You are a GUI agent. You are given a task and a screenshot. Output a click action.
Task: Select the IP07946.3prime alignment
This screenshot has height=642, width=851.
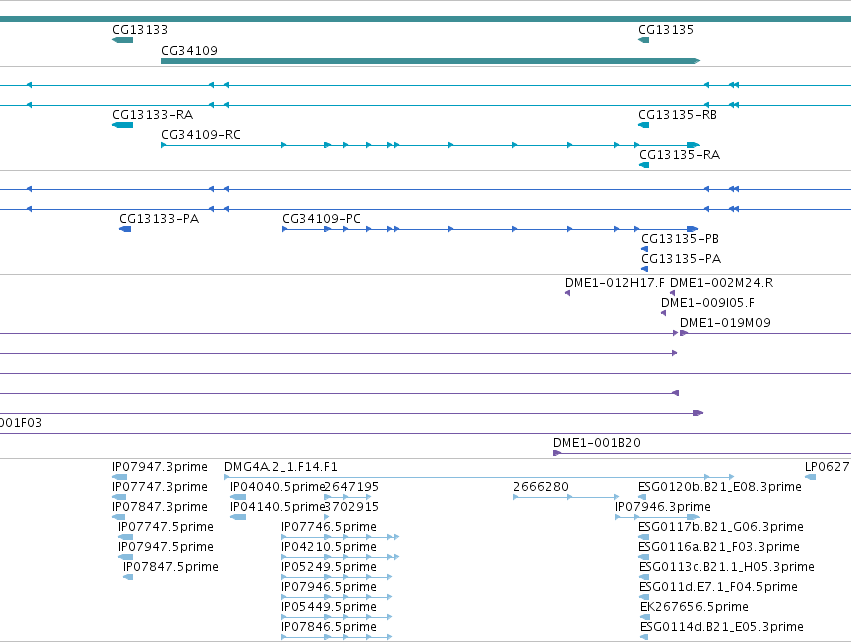(657, 517)
